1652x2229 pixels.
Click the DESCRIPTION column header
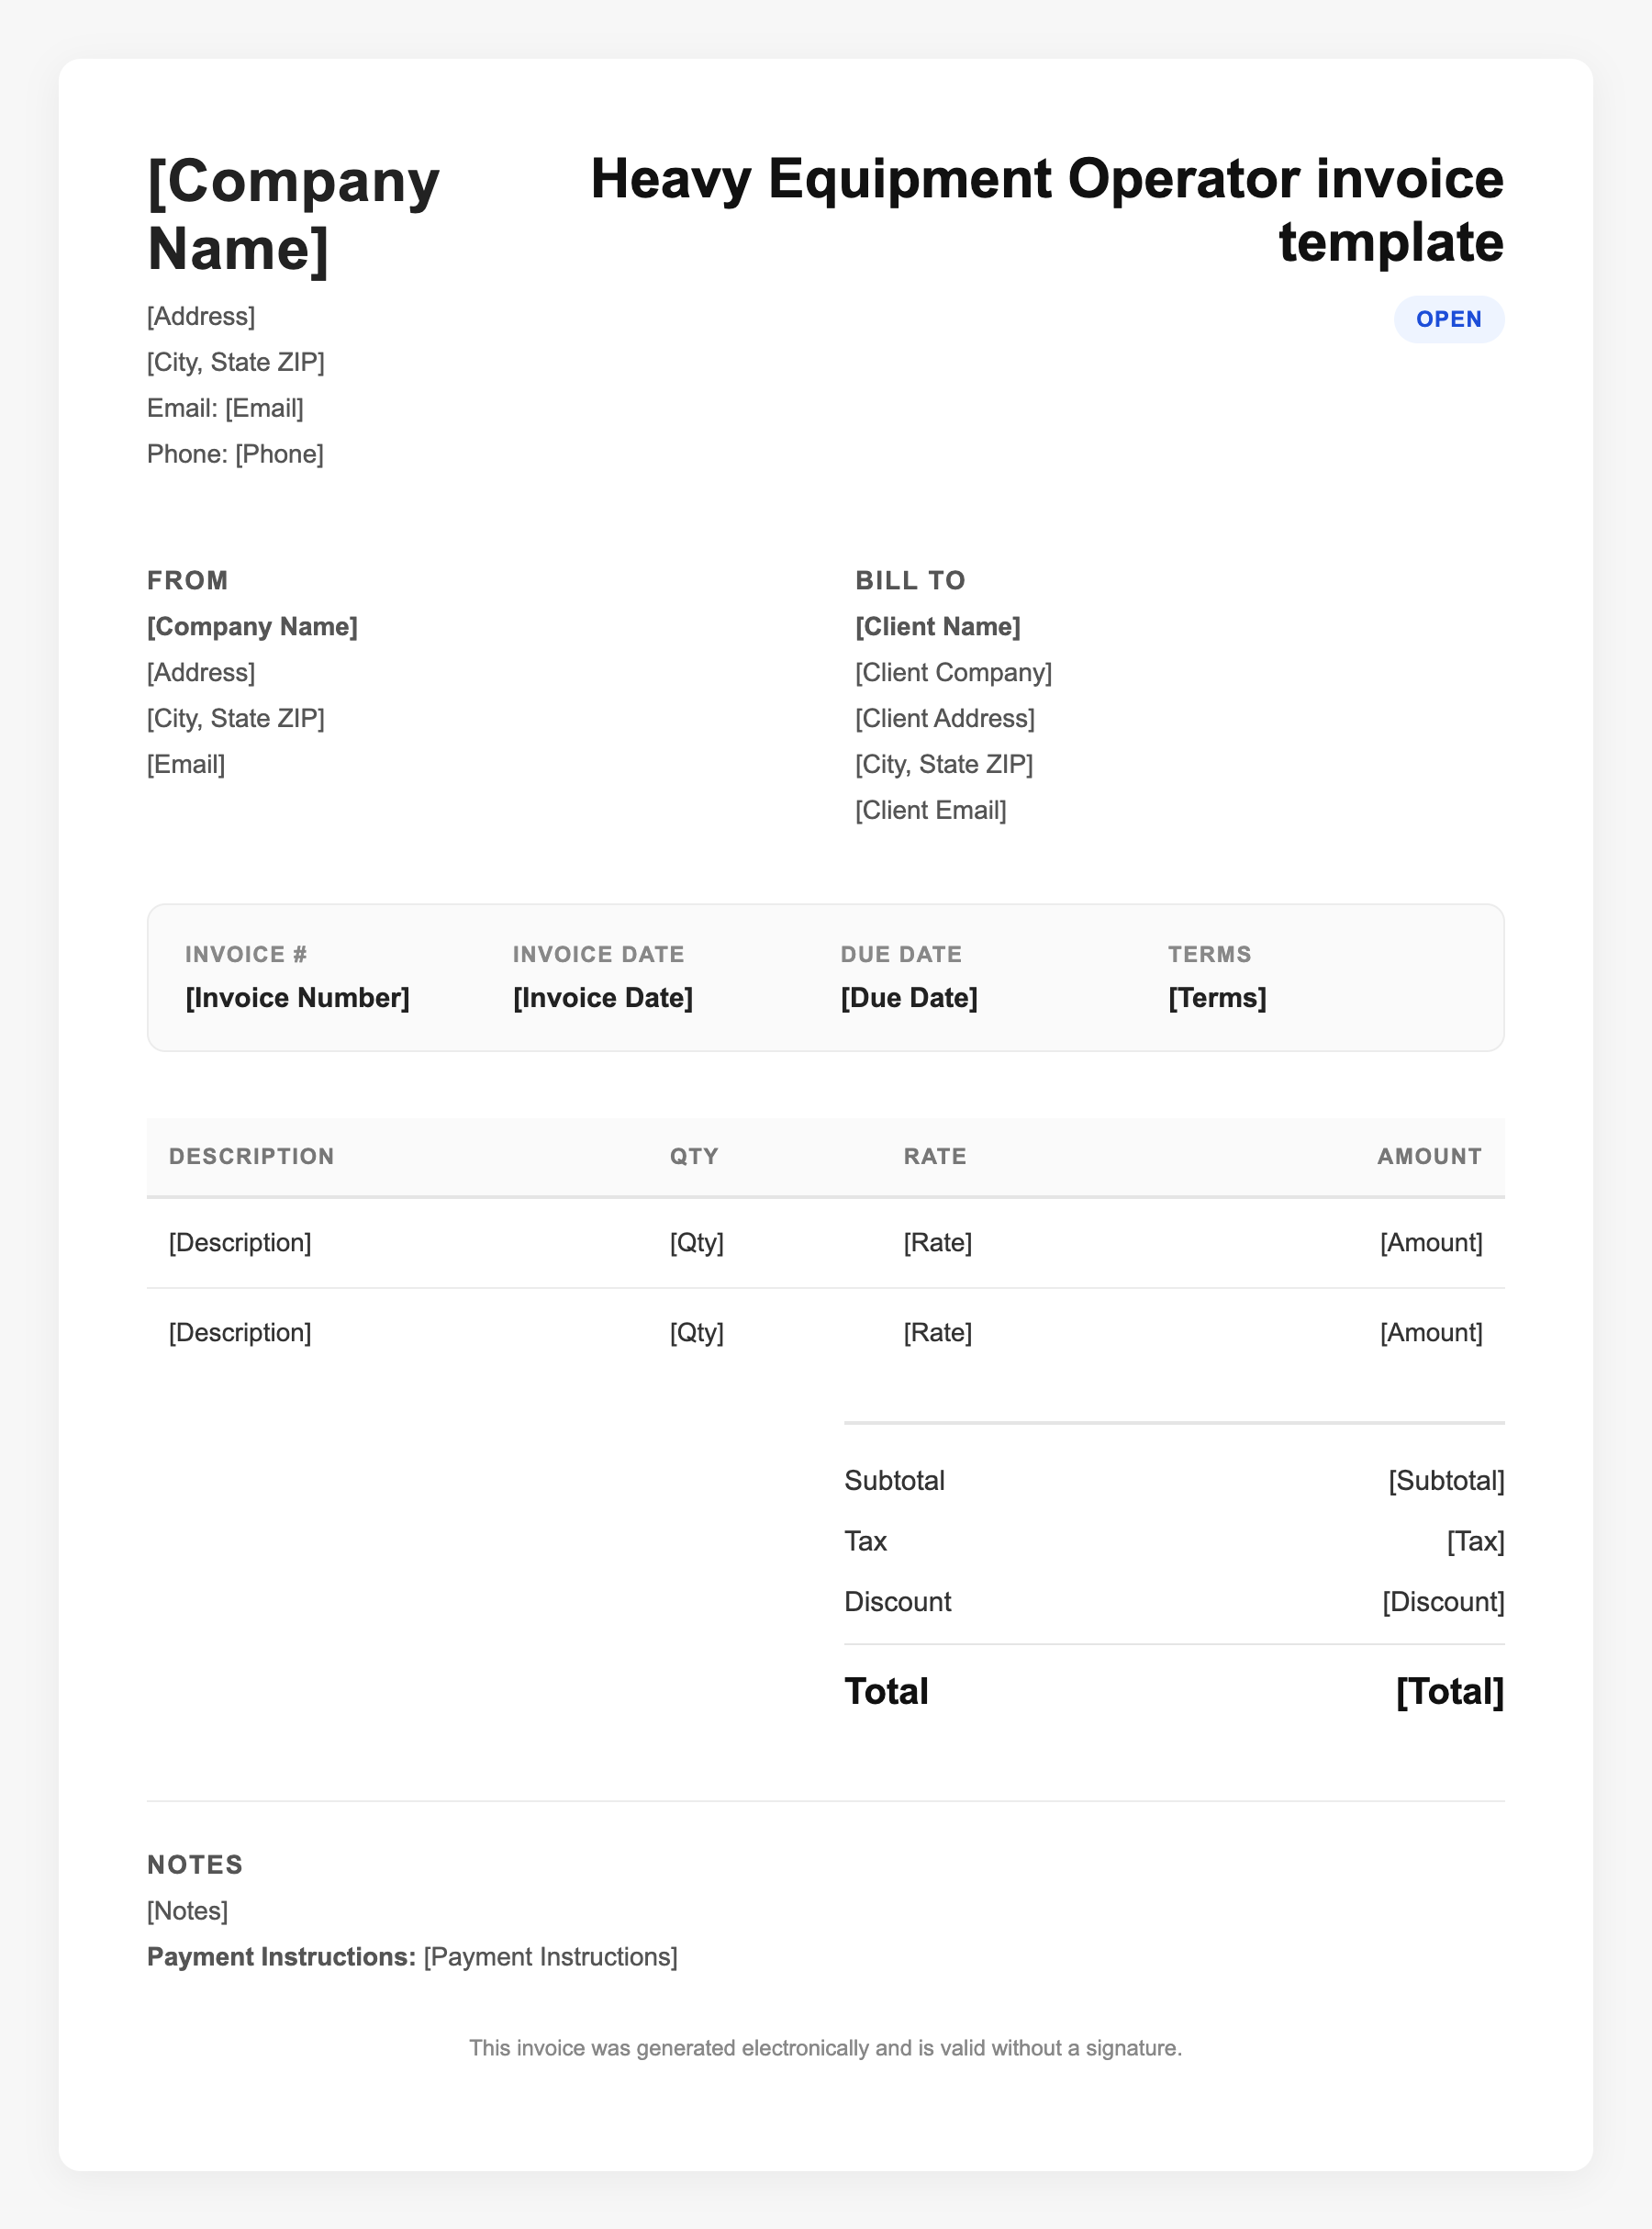point(251,1157)
